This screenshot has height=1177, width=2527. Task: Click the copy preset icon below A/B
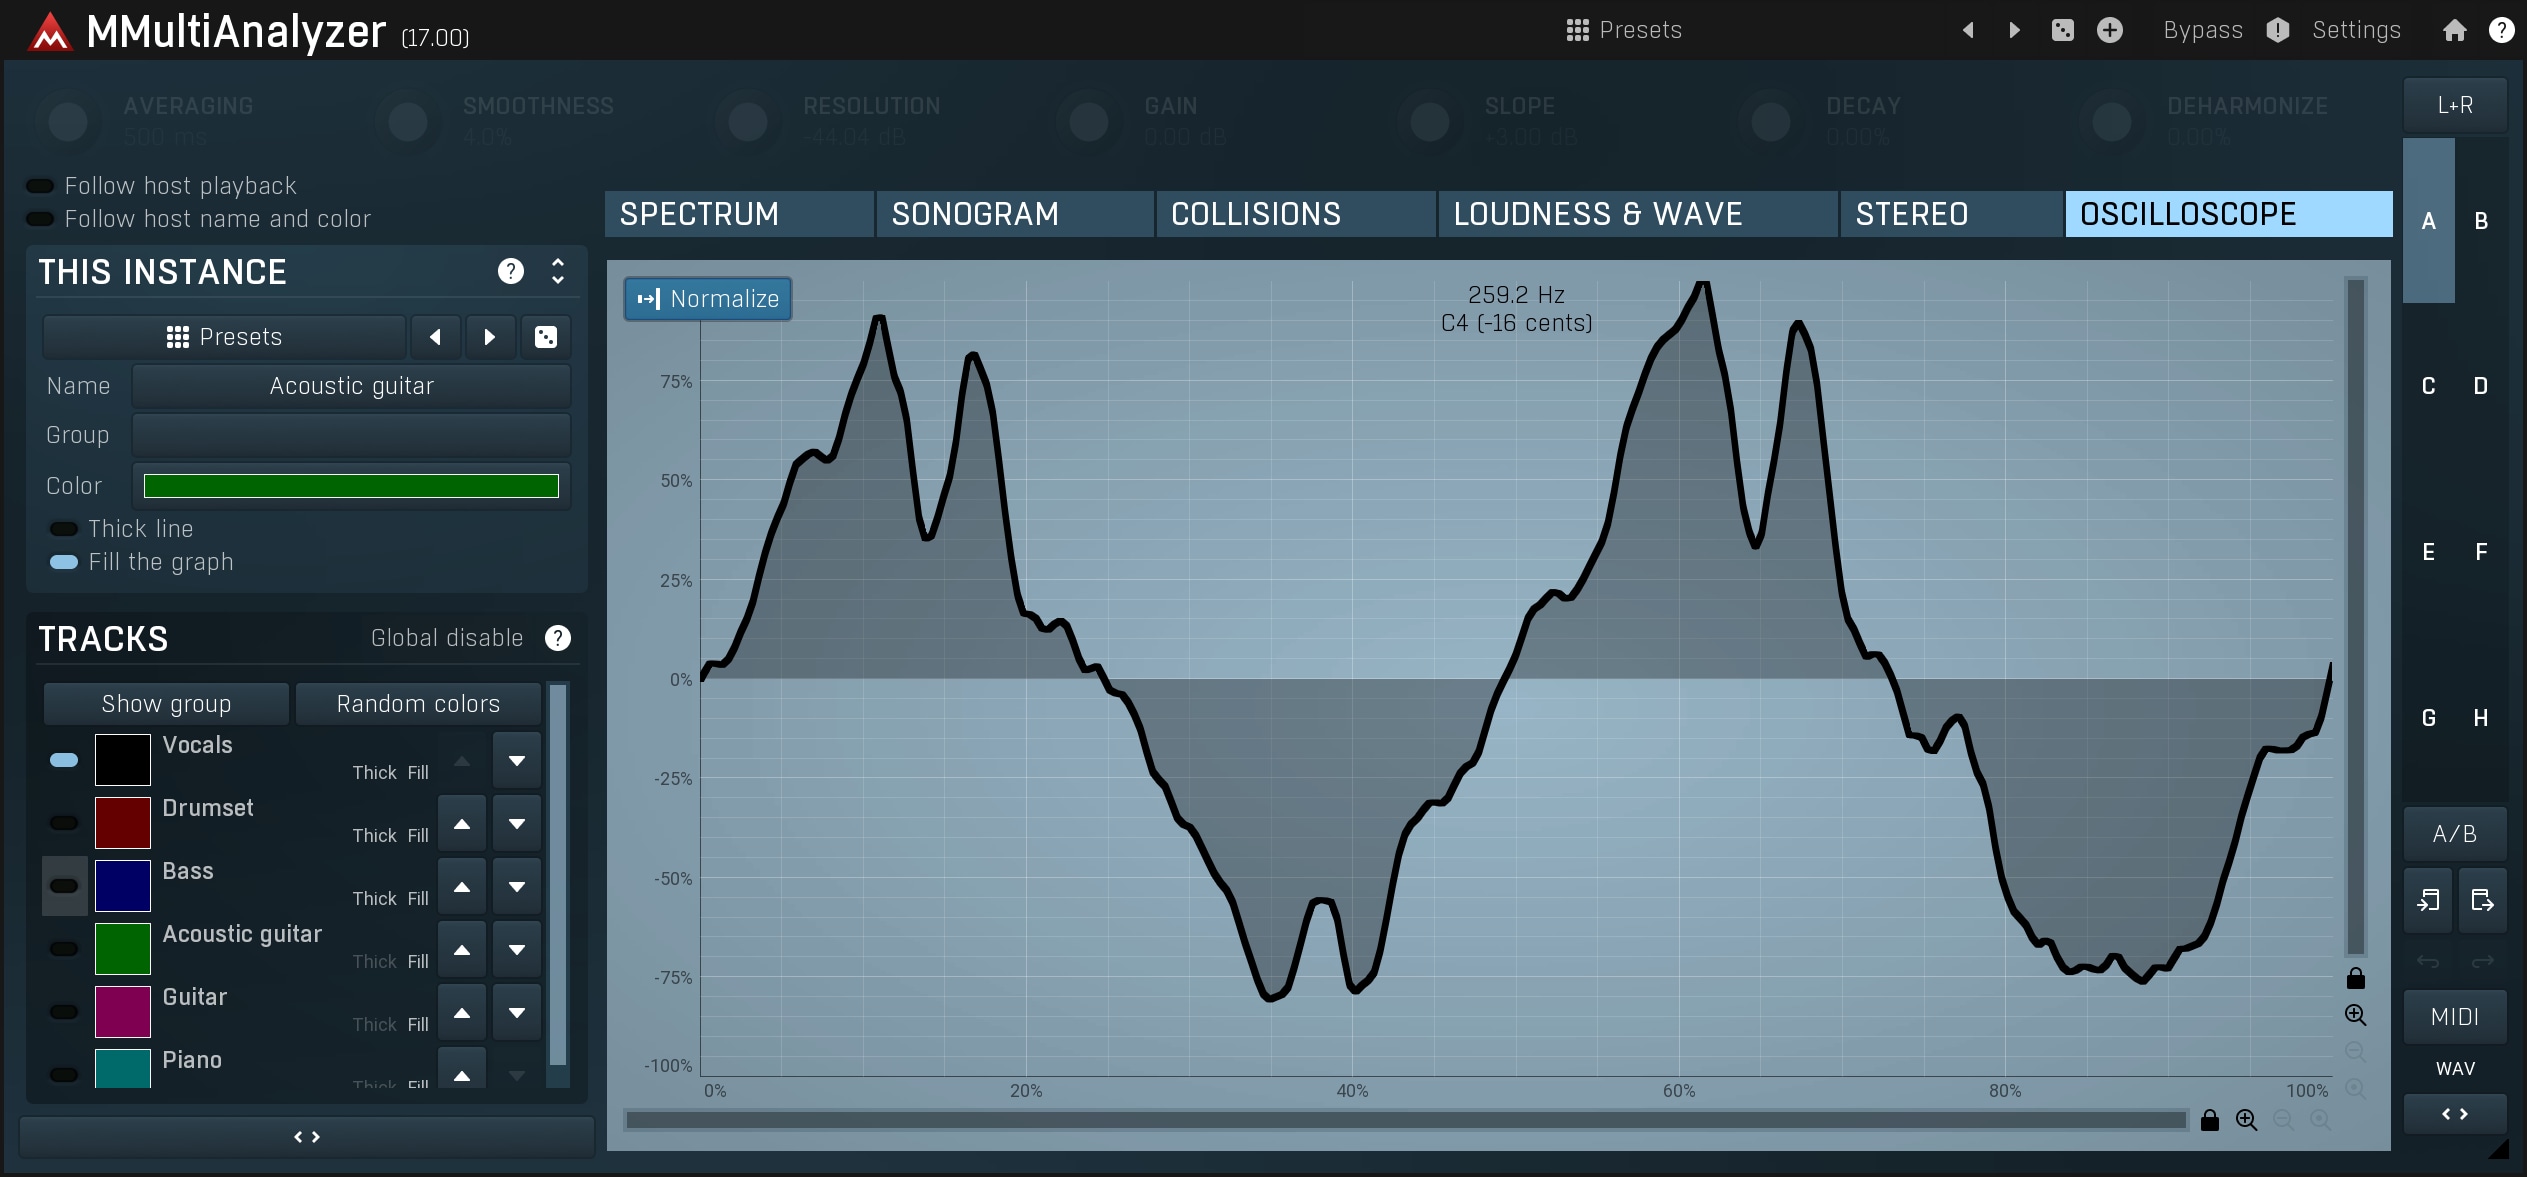pos(2428,901)
